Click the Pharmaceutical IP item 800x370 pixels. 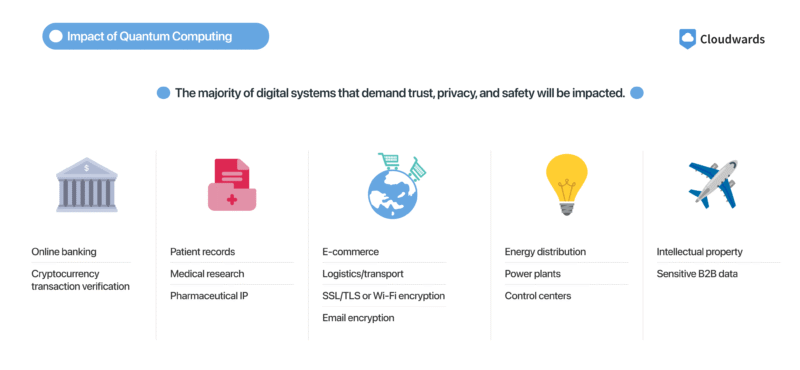[209, 295]
